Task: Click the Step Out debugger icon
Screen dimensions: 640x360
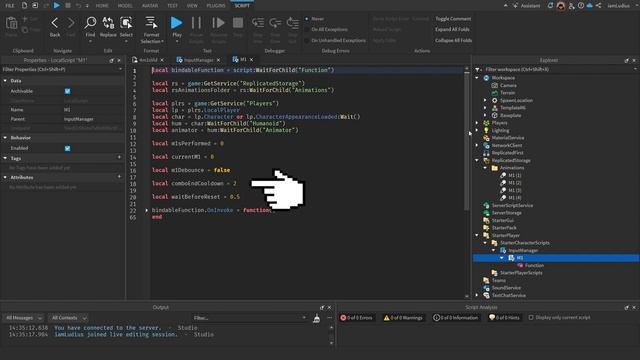Action: (293, 22)
